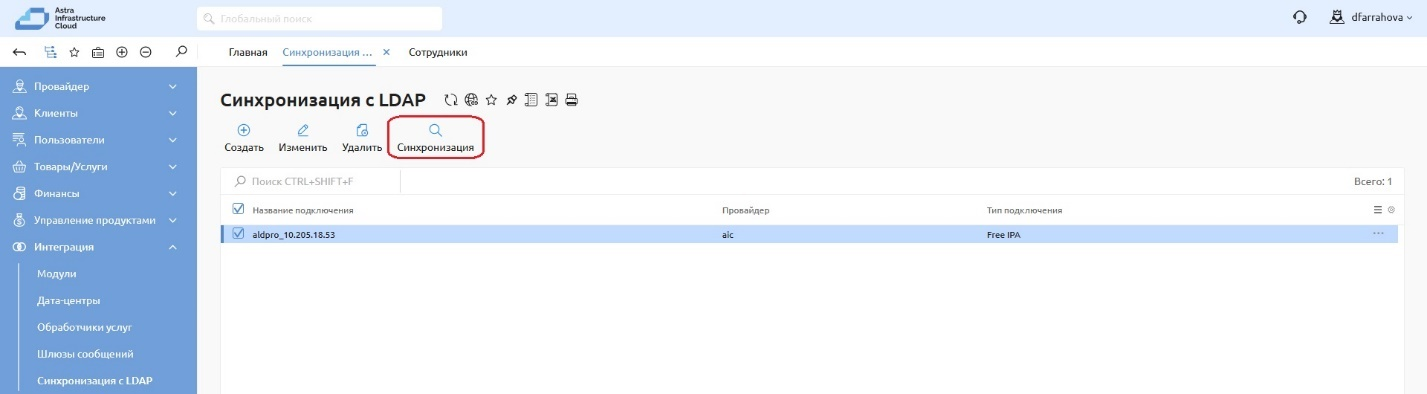This screenshot has height=394, width=1427.
Task: Select the Синхронизация tab
Action: (x=328, y=52)
